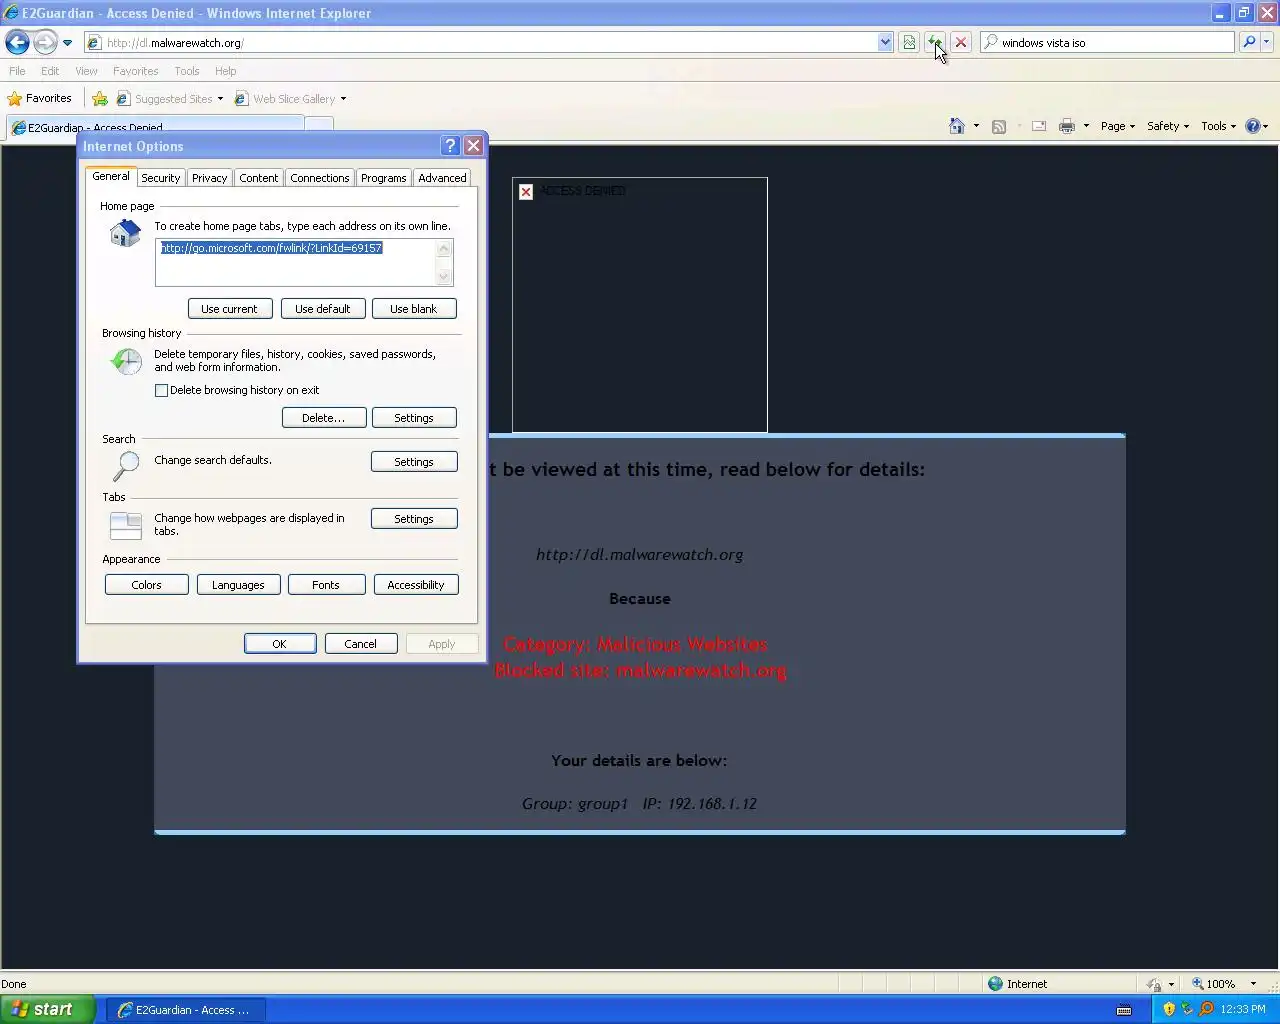This screenshot has height=1024, width=1280.
Task: Click the Home icon in command bar
Action: tap(957, 126)
